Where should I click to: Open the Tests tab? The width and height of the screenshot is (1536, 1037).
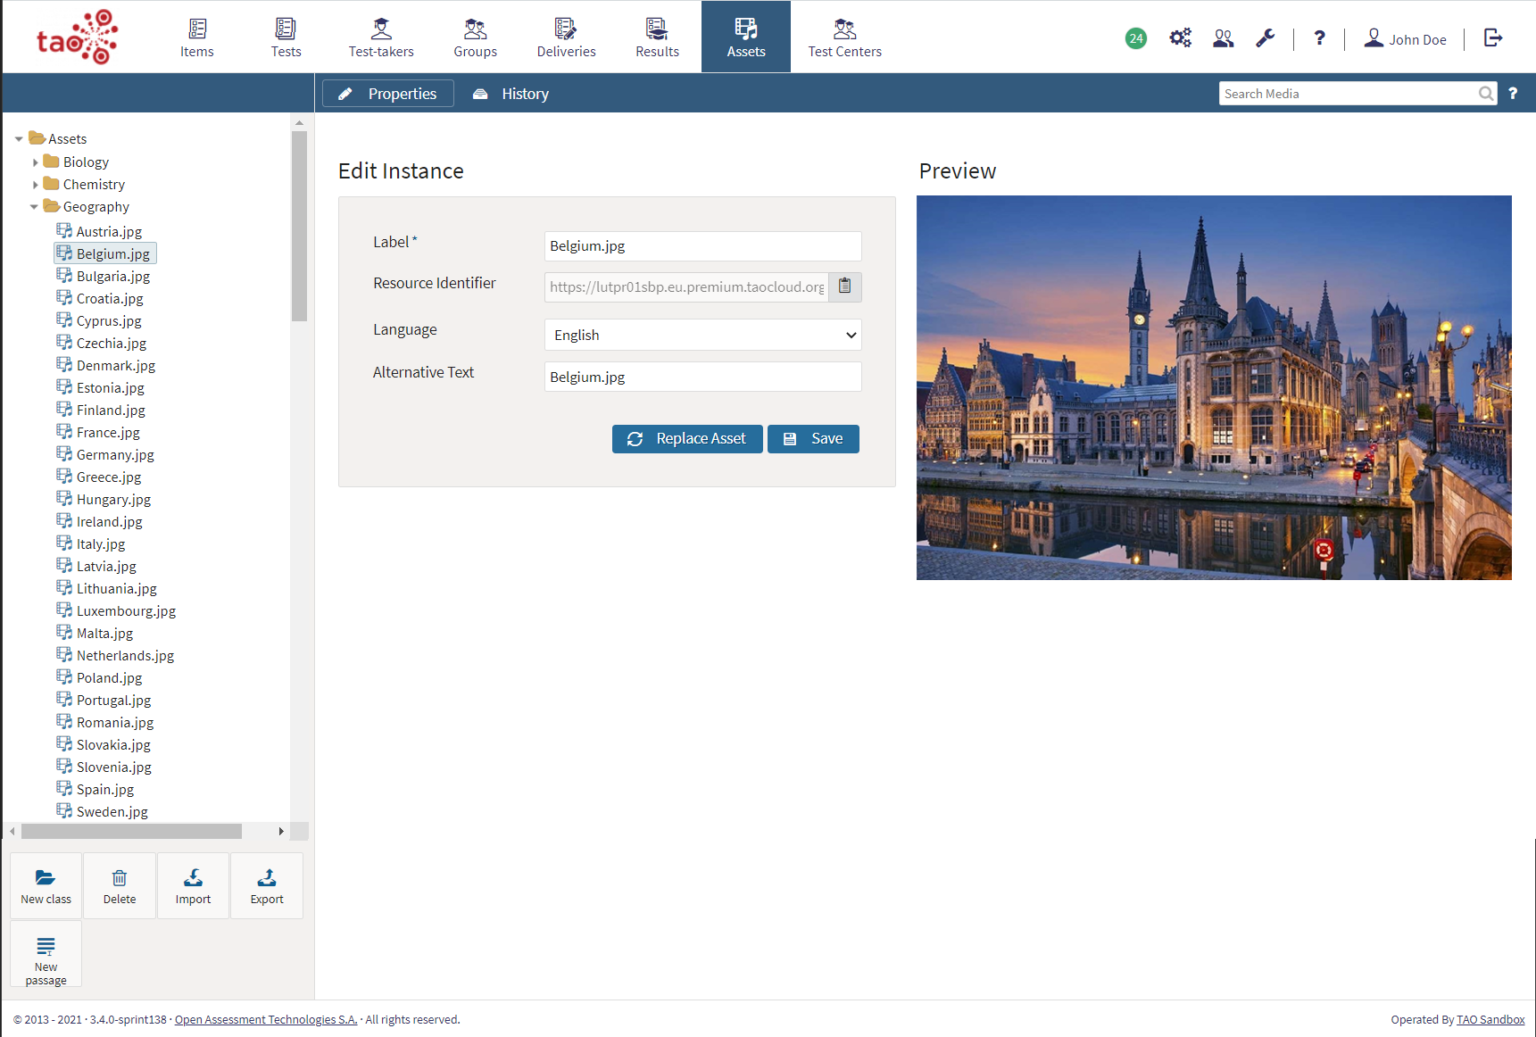point(286,37)
